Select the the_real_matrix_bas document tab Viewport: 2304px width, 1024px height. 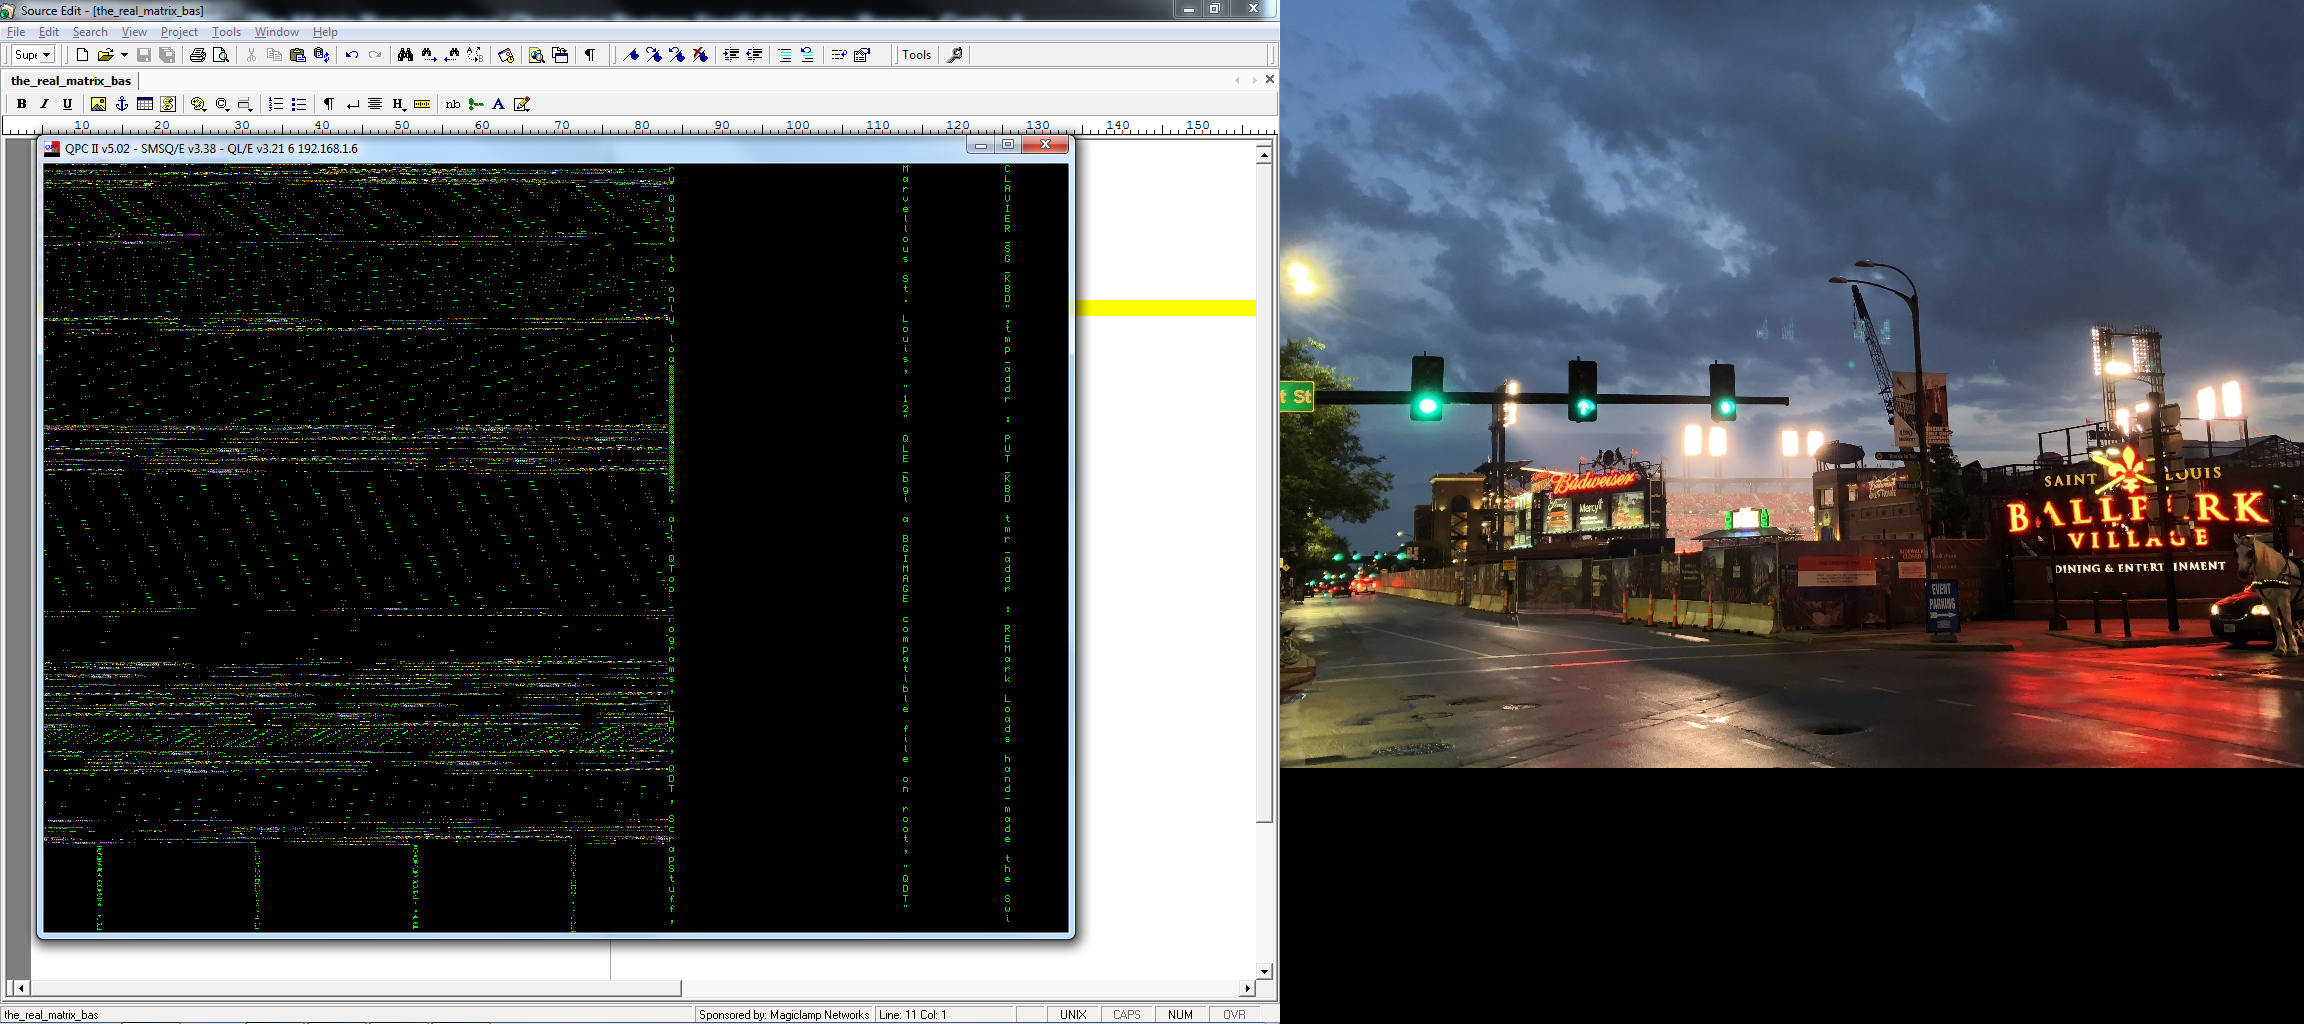(x=71, y=80)
